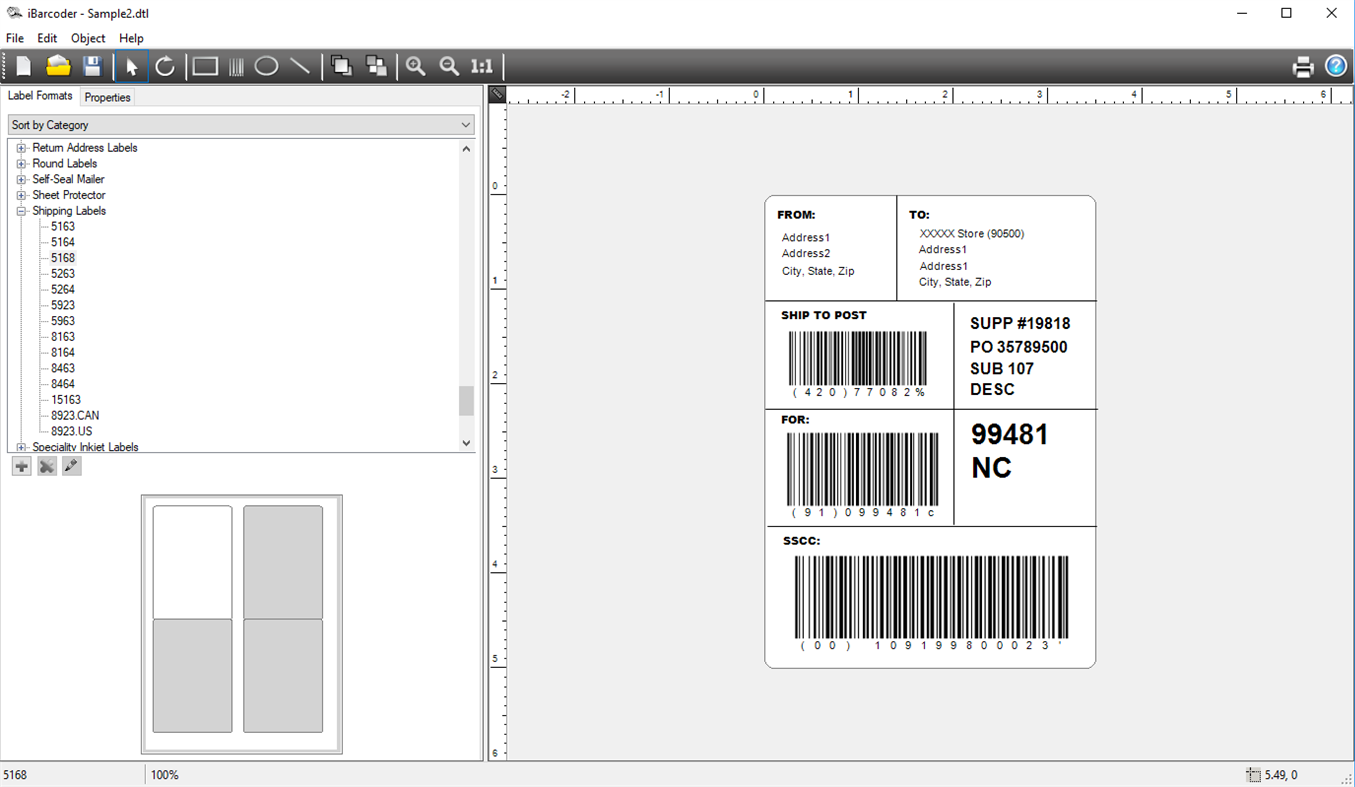Click scroll up arrow in formats list
This screenshot has width=1355, height=787.
[466, 148]
